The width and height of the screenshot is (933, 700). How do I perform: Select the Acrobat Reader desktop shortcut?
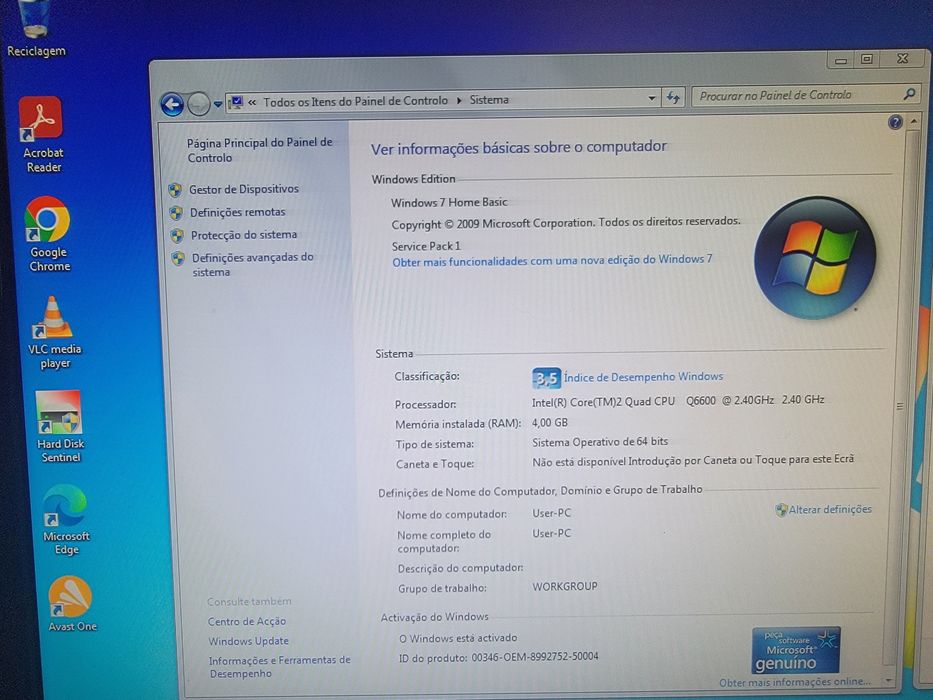42,135
